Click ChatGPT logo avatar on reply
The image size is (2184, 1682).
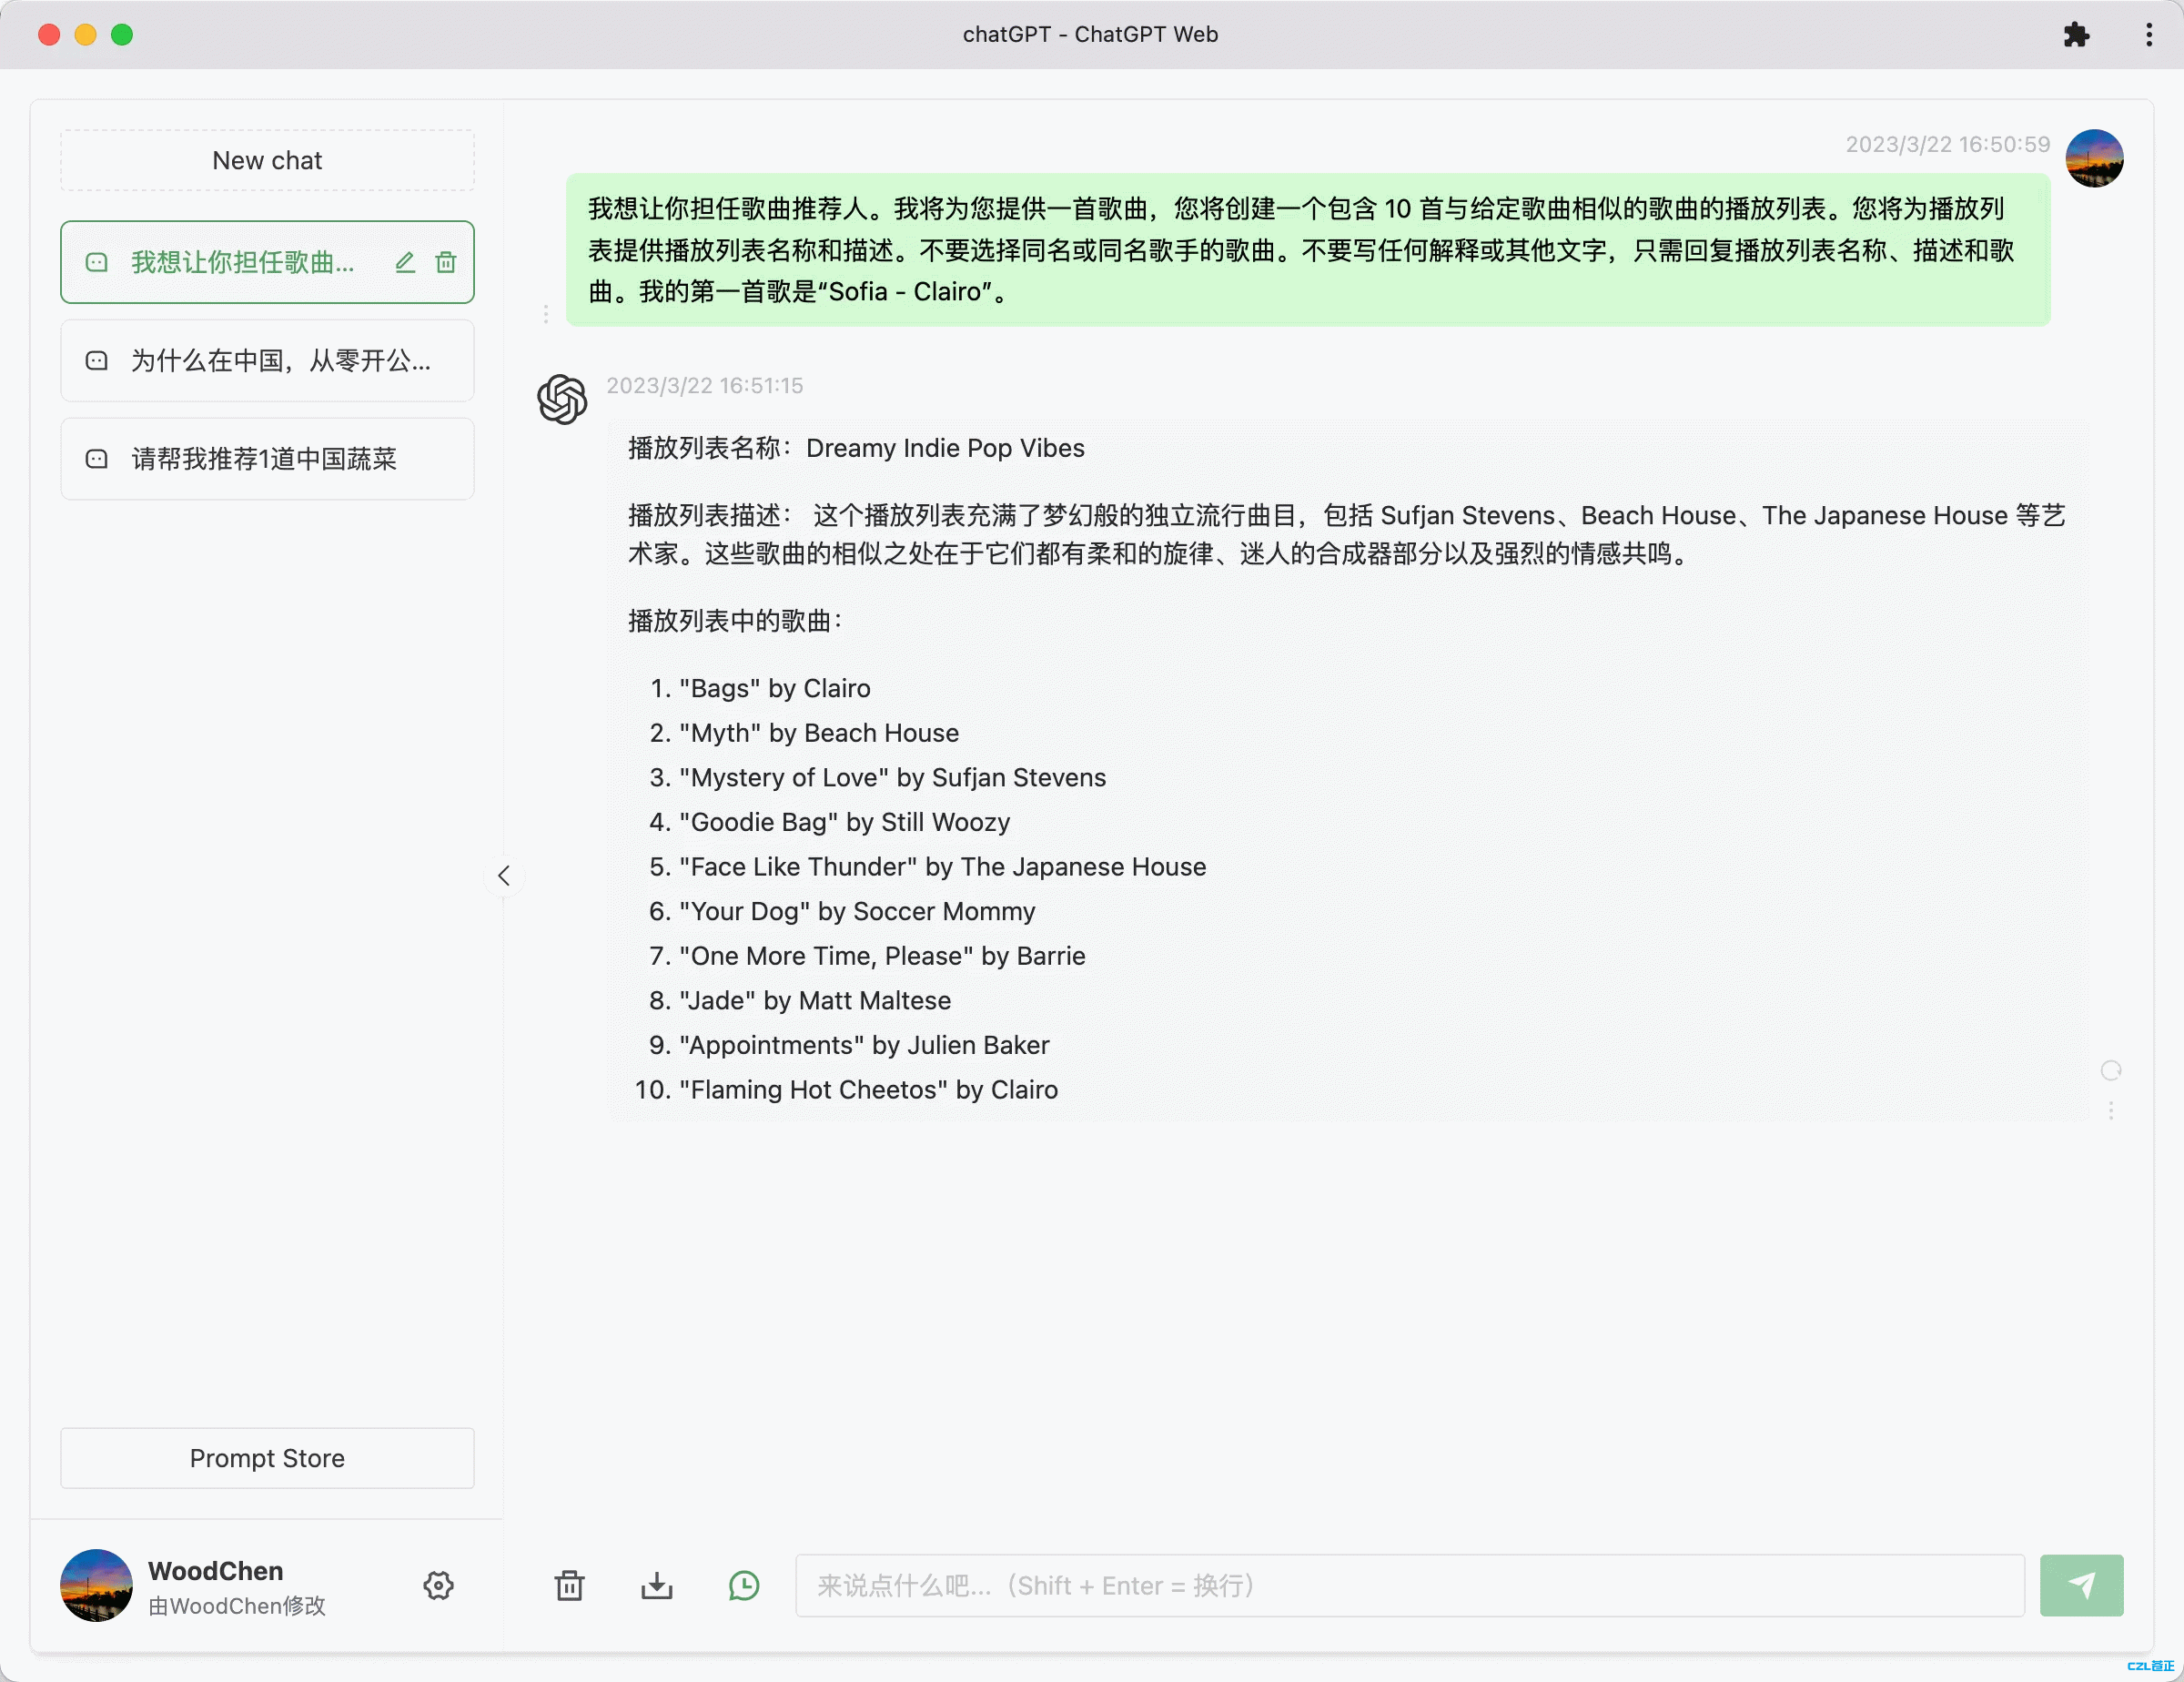[562, 399]
